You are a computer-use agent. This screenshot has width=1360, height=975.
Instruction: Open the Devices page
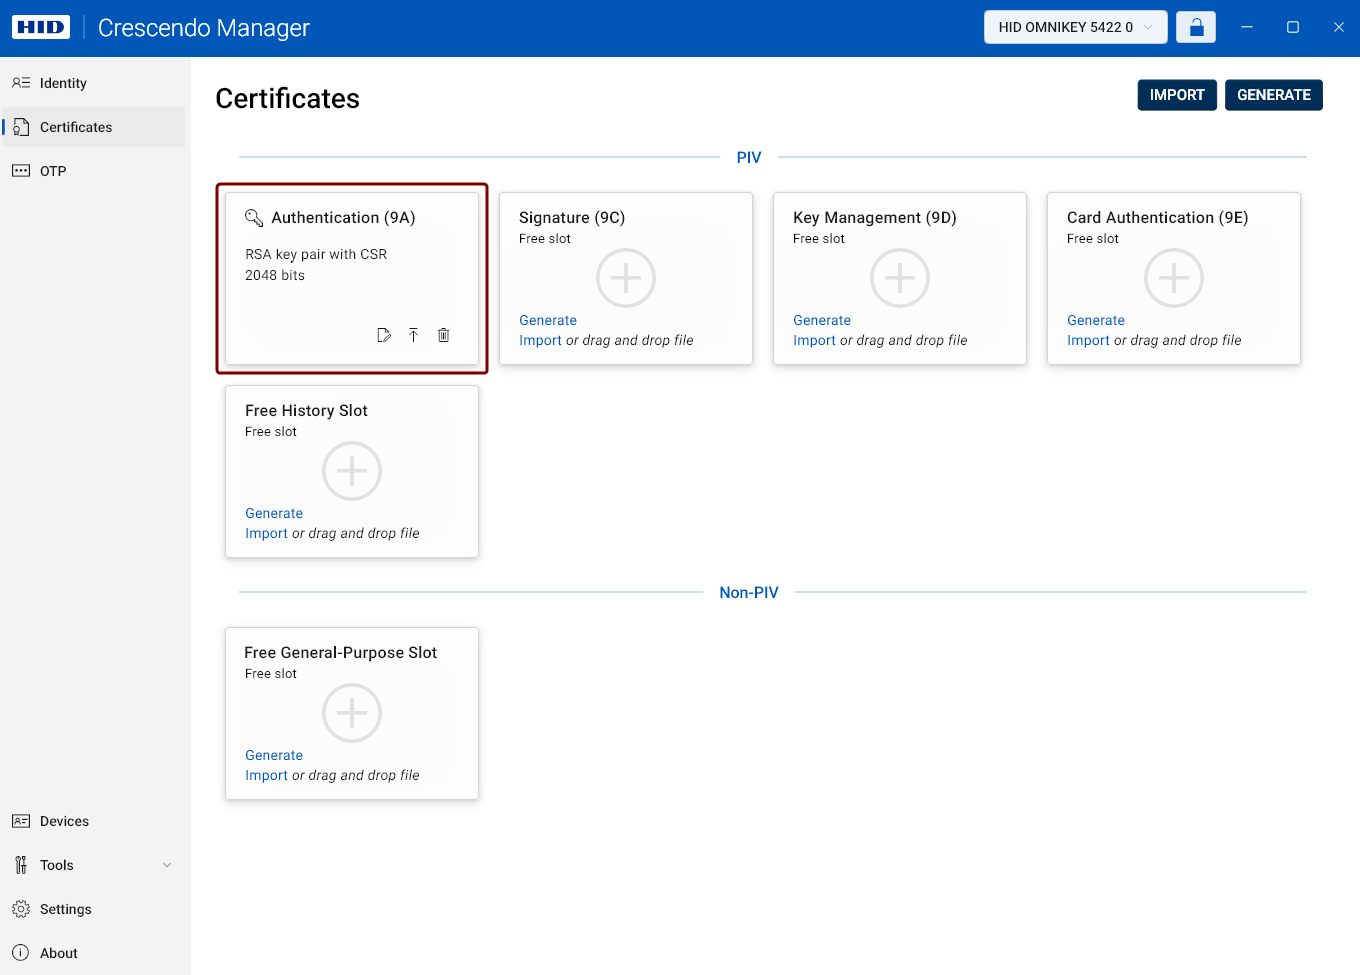coord(93,821)
